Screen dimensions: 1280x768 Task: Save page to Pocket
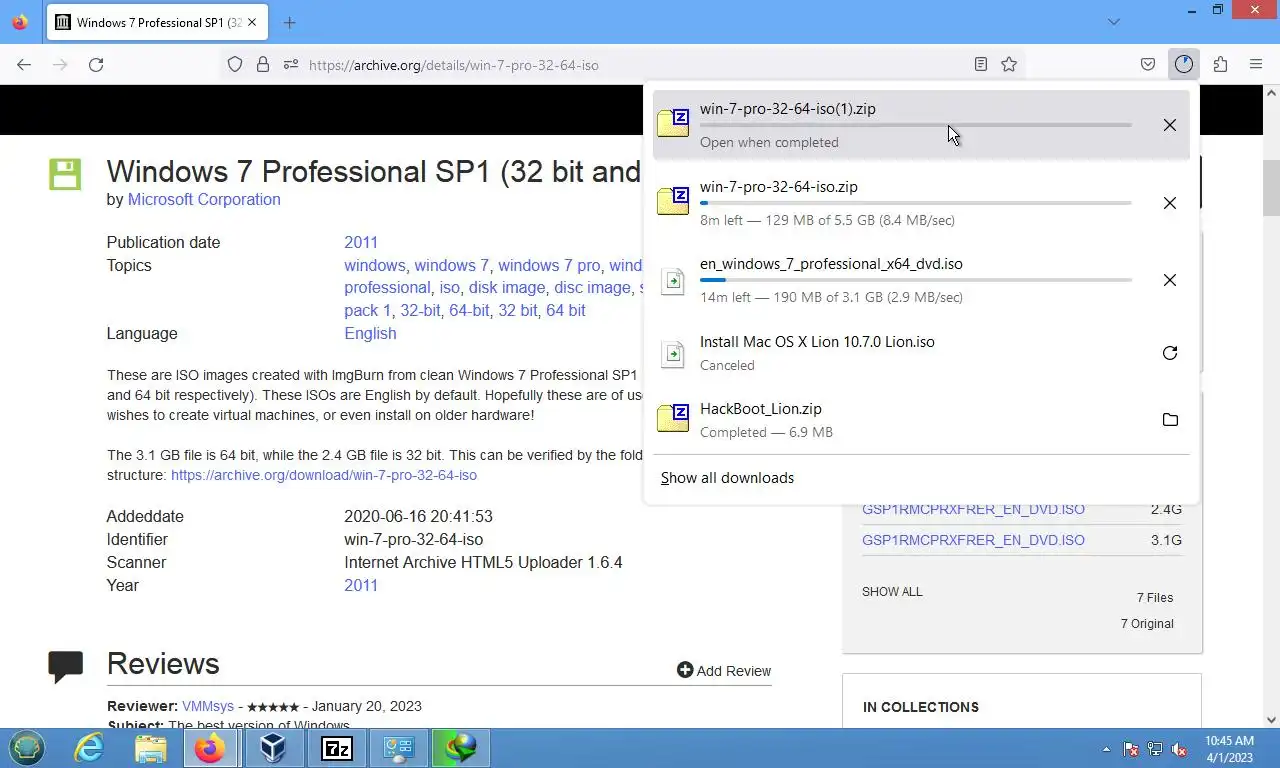point(1148,65)
